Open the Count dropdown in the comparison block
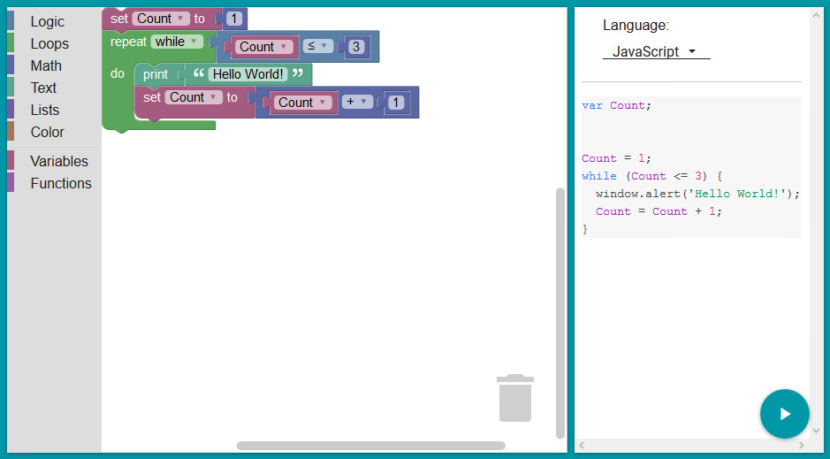 click(264, 47)
